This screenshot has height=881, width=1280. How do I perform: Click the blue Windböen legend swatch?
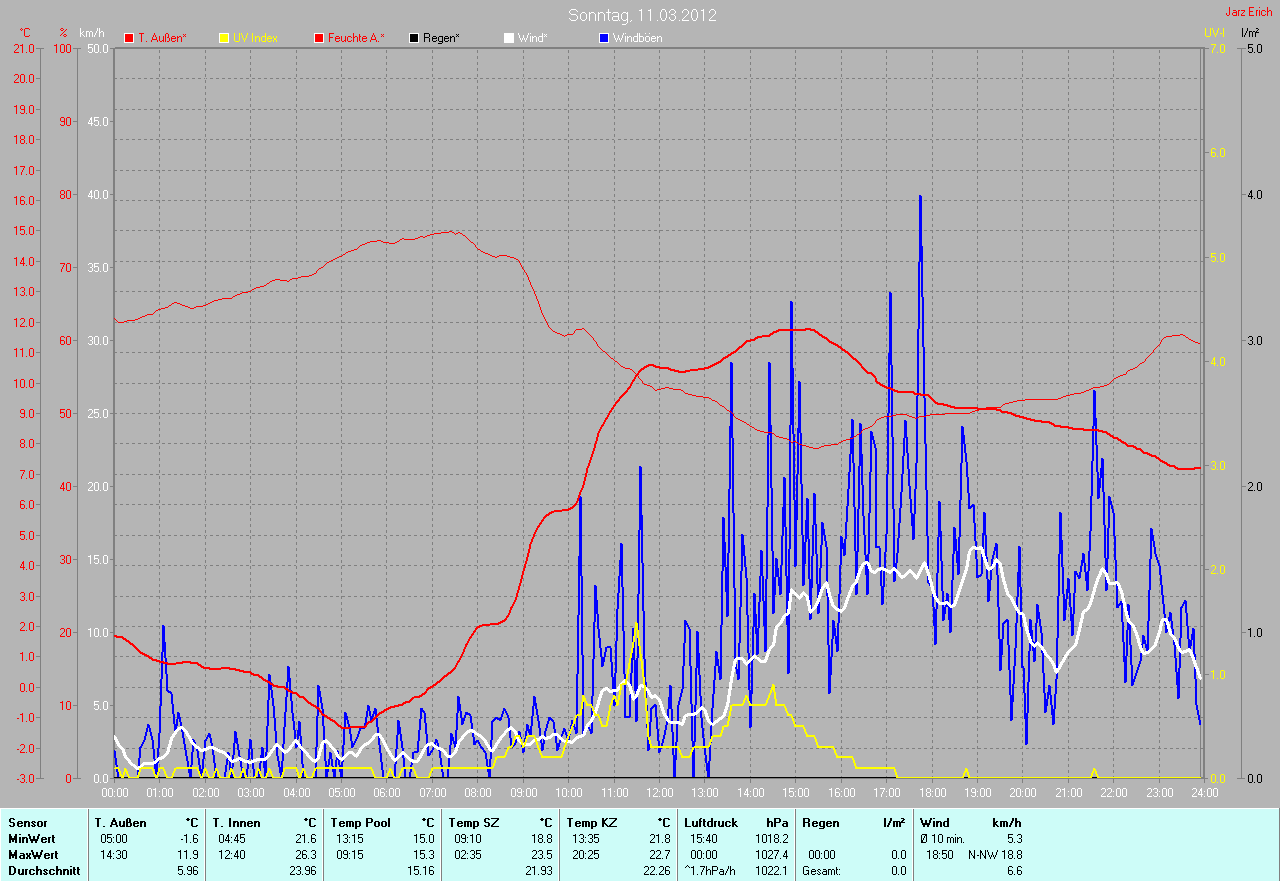604,38
